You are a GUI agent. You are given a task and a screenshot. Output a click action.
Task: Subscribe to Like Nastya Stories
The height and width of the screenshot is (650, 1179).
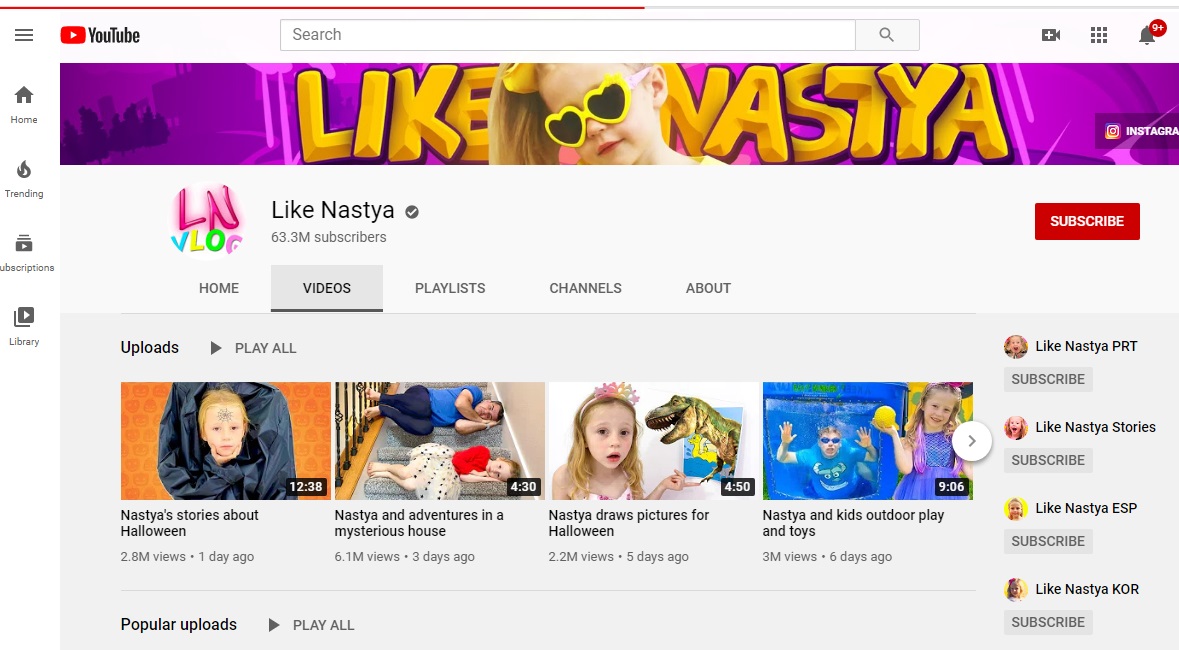[x=1048, y=460]
